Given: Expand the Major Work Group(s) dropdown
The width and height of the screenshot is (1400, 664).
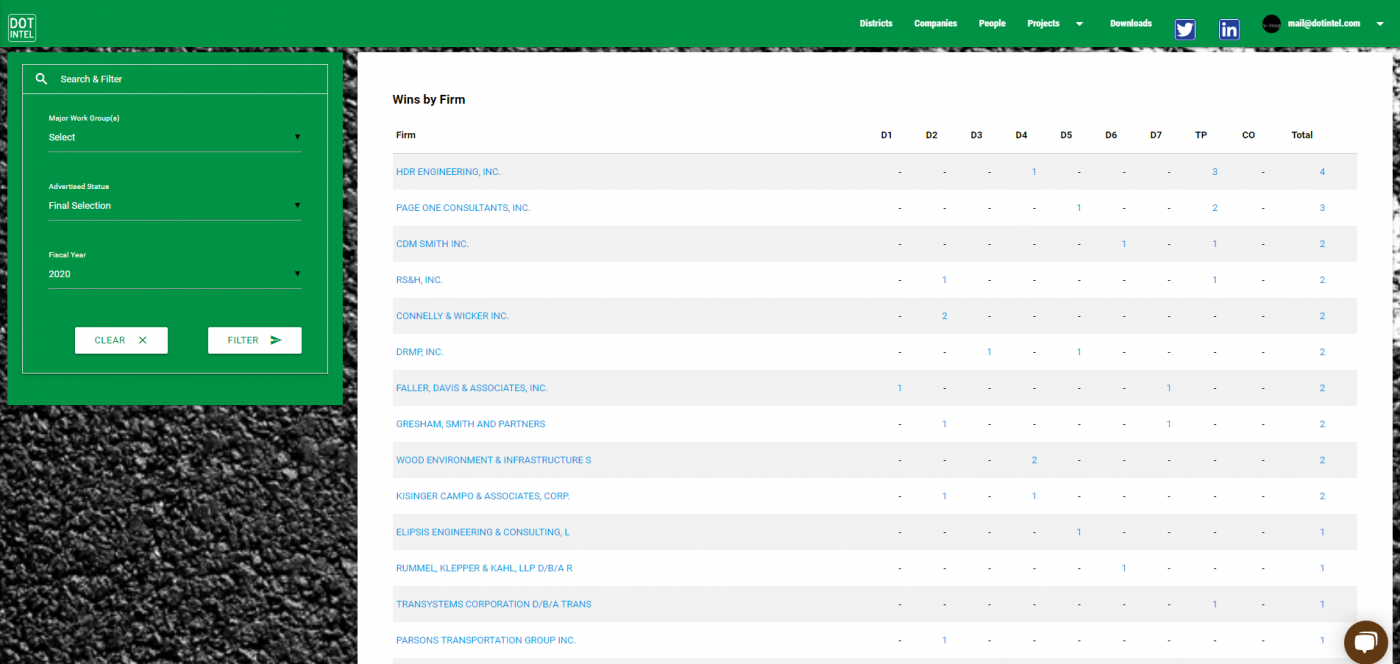Looking at the screenshot, I should [x=175, y=137].
